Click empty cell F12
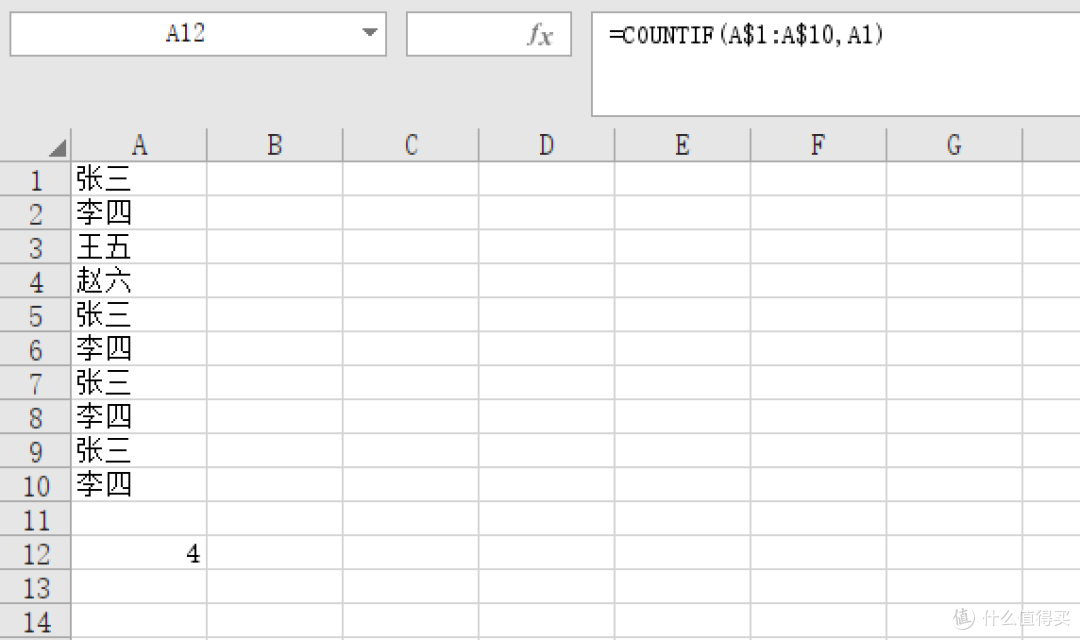Viewport: 1080px width, 640px height. click(x=818, y=553)
